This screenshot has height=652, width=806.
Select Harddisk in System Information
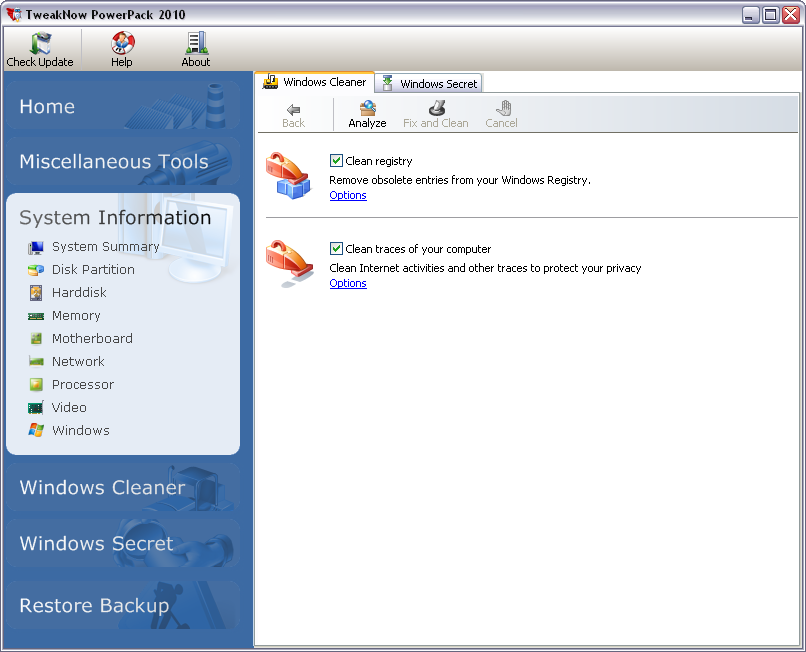(x=79, y=293)
